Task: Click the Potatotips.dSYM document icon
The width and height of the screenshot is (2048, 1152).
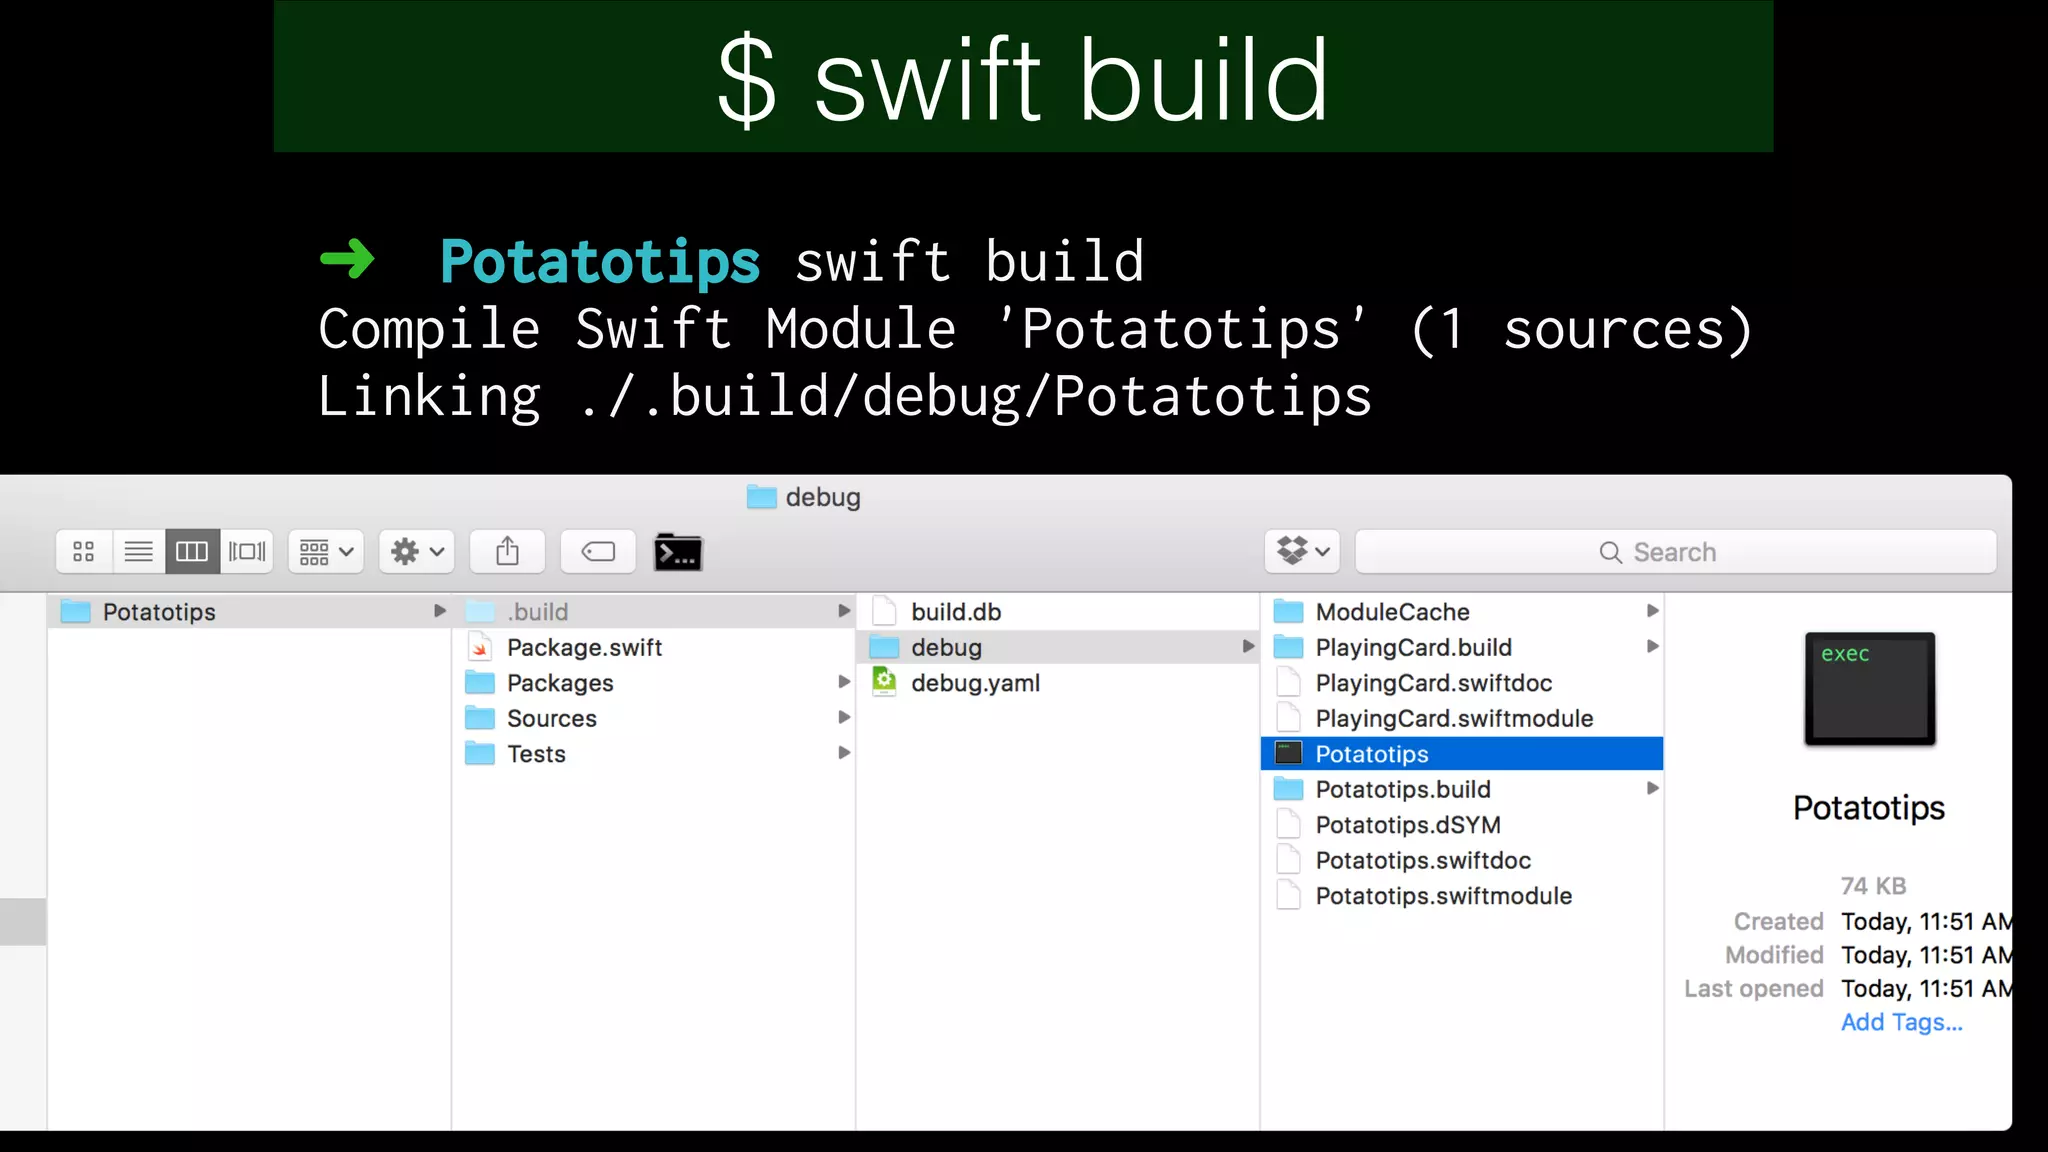Action: [x=1289, y=824]
